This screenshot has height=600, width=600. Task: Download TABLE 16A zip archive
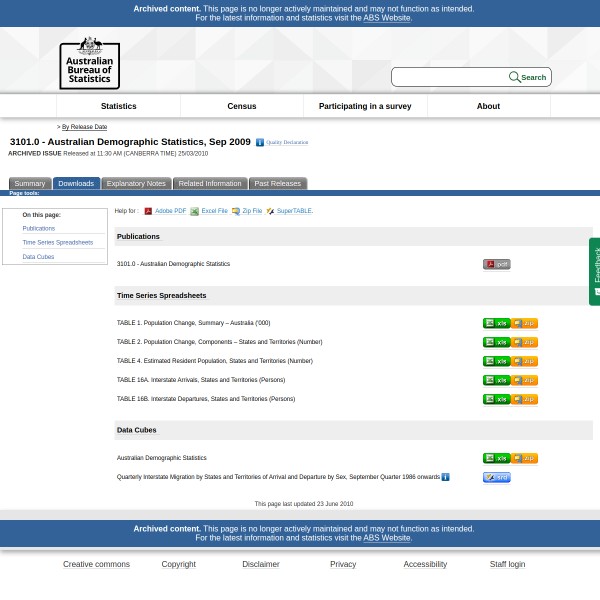[524, 380]
